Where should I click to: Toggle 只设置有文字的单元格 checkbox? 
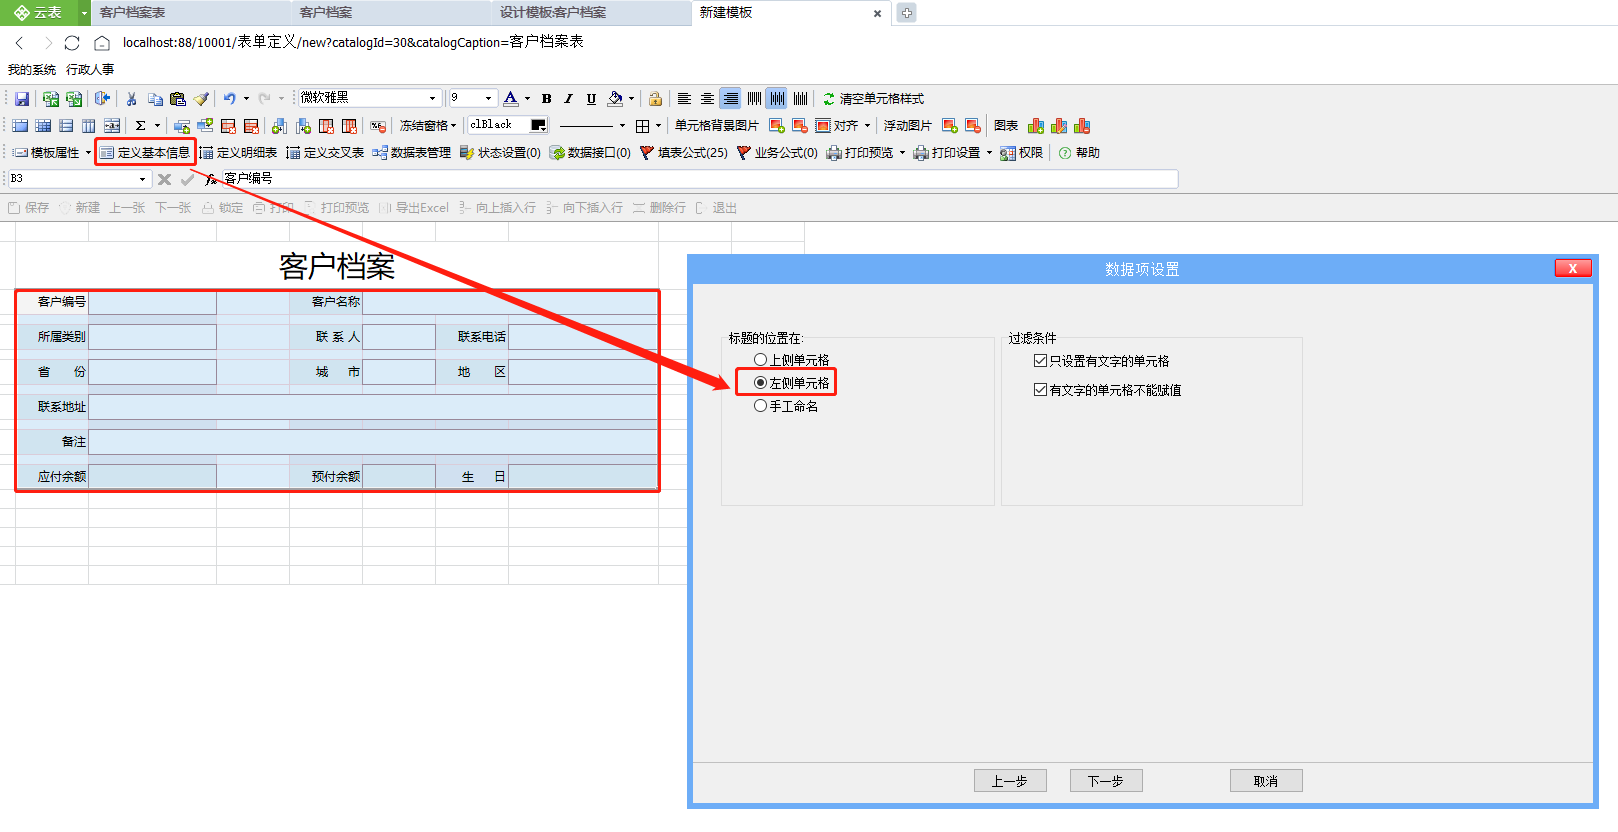pyautogui.click(x=1040, y=361)
